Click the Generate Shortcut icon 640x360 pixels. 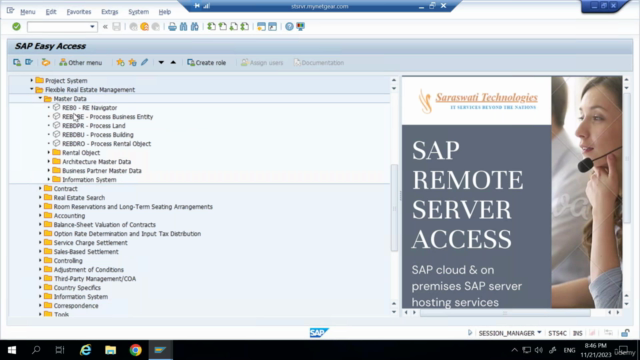point(272,27)
